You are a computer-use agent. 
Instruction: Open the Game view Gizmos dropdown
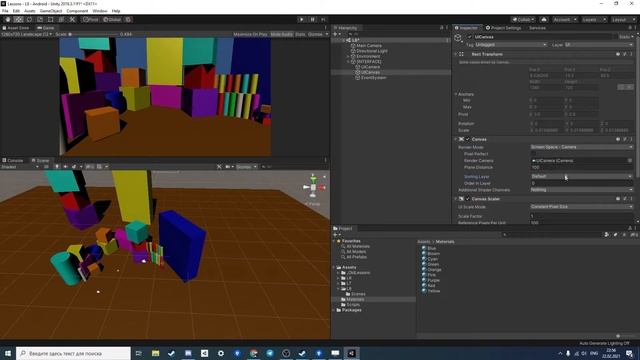[x=318, y=34]
